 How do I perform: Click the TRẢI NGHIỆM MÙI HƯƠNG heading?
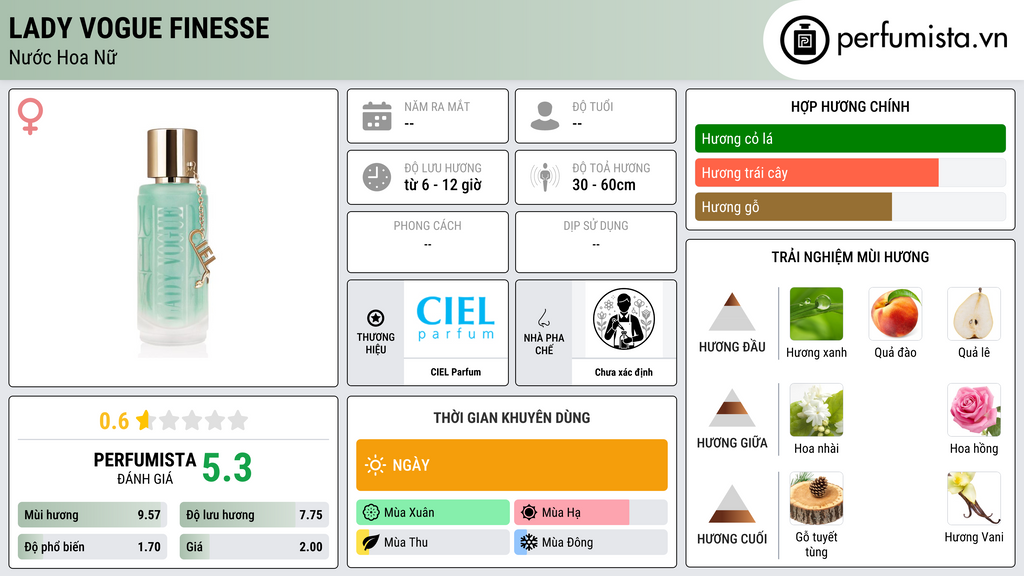pyautogui.click(x=850, y=257)
